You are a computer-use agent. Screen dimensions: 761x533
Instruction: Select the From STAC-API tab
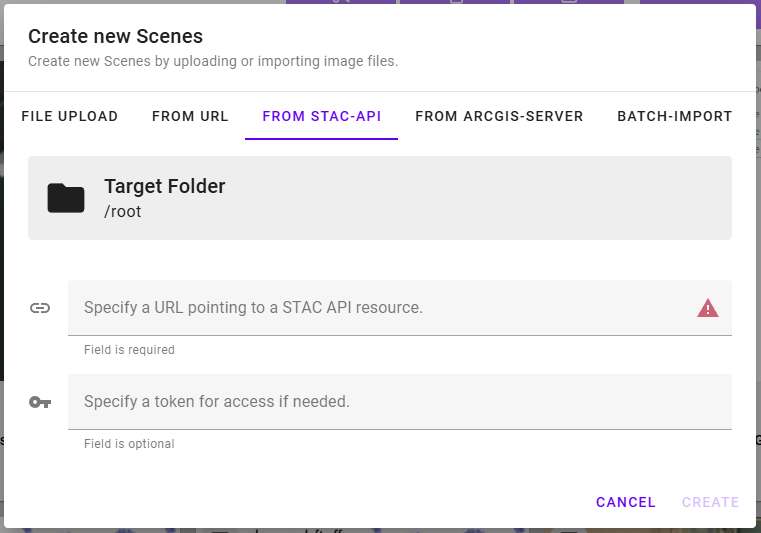pyautogui.click(x=321, y=117)
